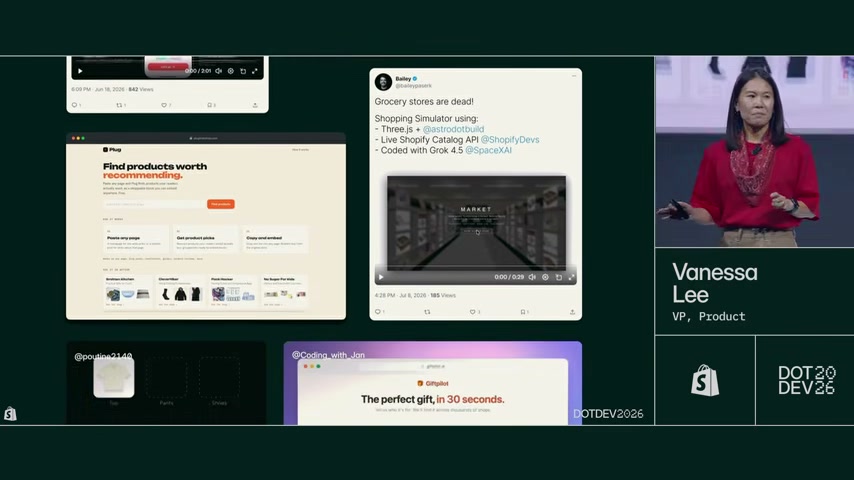Click the loop icon in Bailey tweet video
The width and height of the screenshot is (854, 480).
[559, 277]
